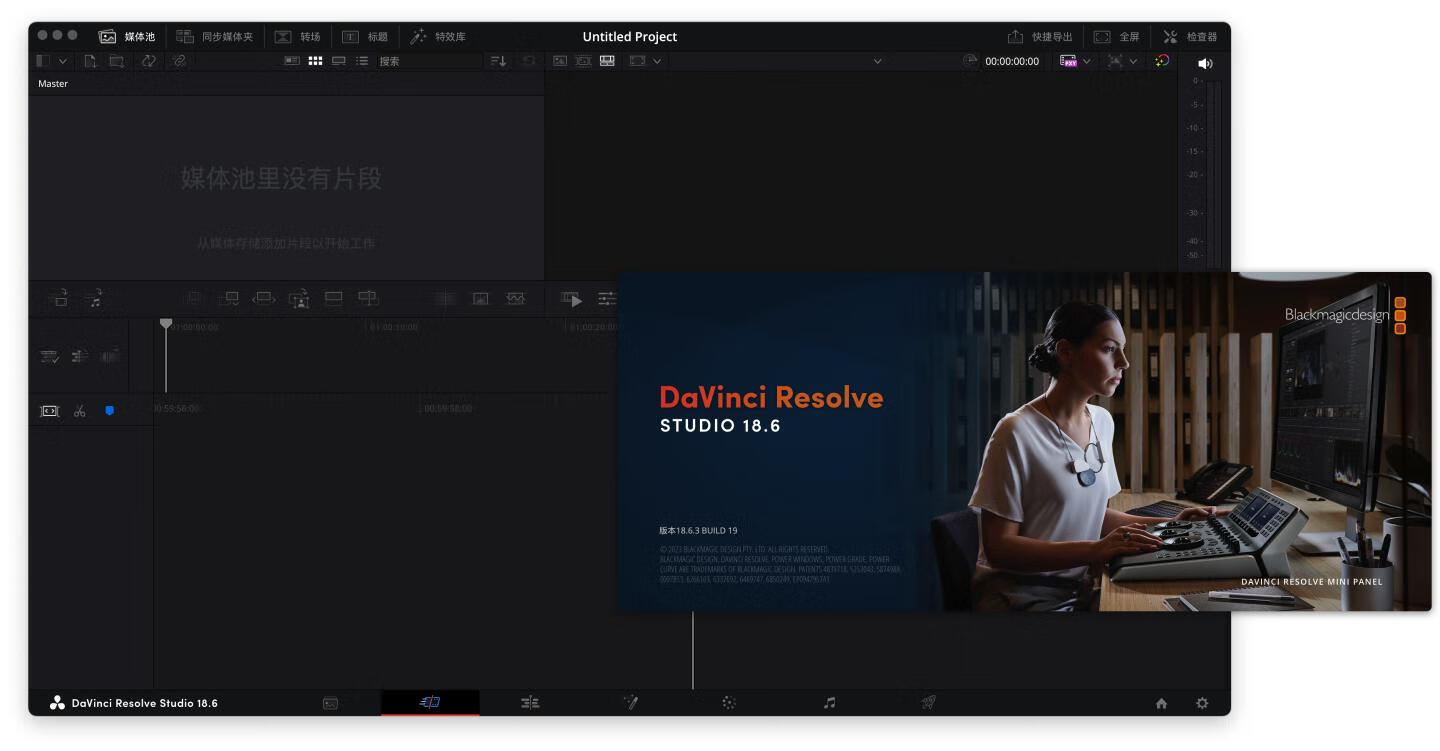Open the timeline name dropdown in viewer

[878, 61]
